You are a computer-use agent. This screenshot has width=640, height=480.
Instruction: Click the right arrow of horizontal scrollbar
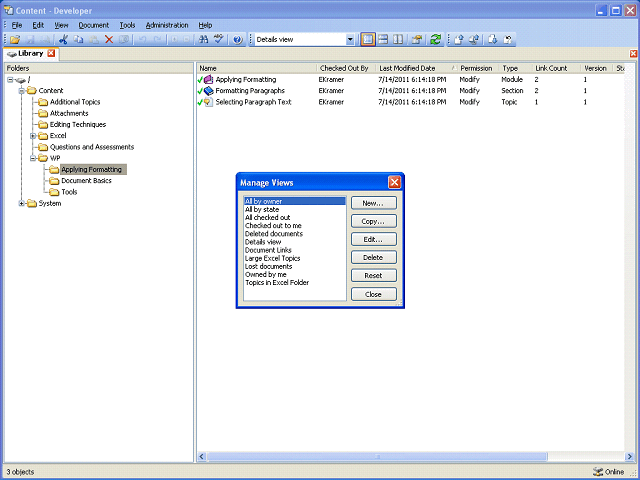pos(629,456)
